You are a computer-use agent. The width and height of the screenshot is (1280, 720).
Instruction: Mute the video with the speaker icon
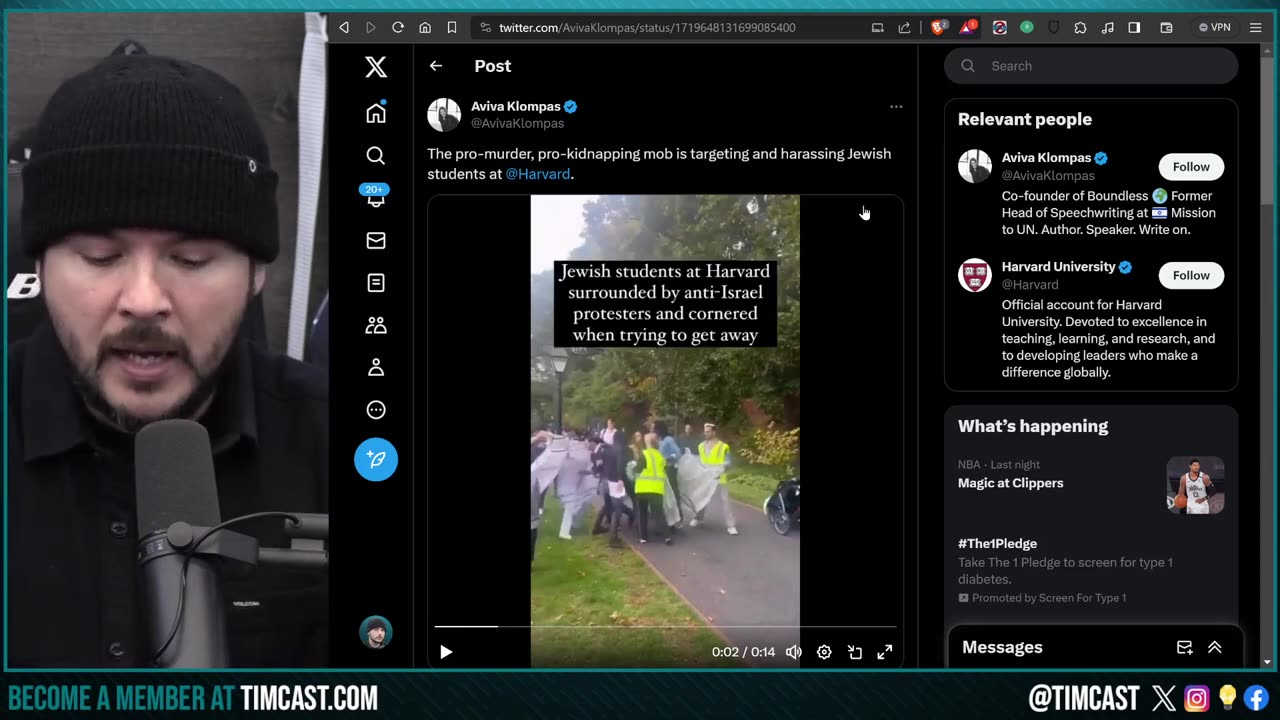[794, 652]
